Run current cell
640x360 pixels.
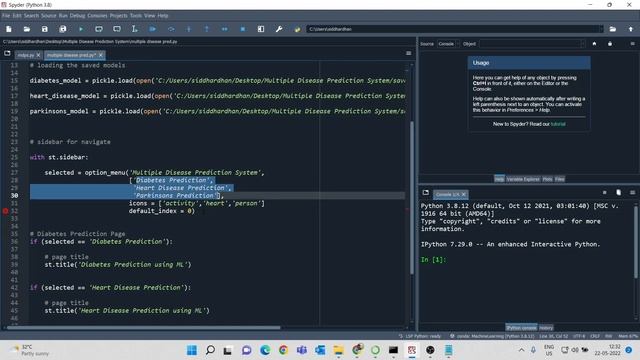(99, 29)
